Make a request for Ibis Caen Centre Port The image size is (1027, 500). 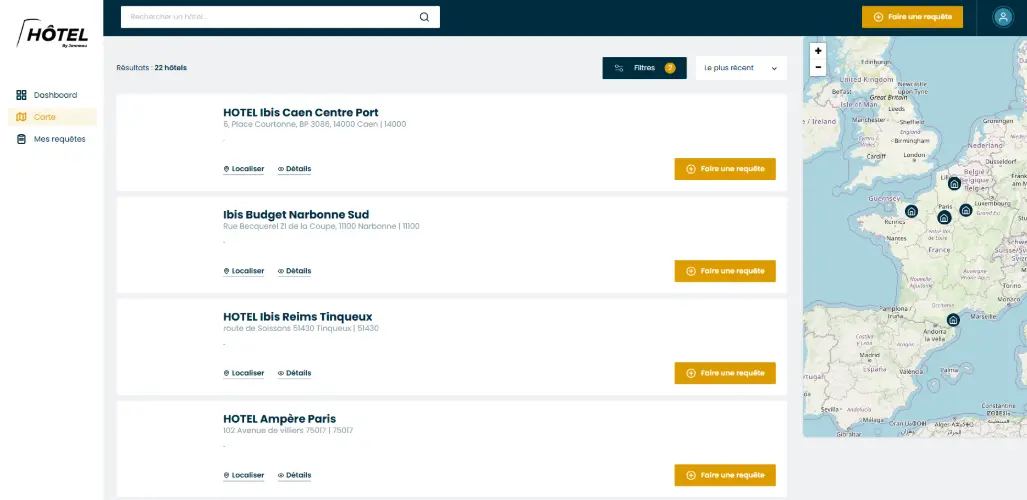725,169
